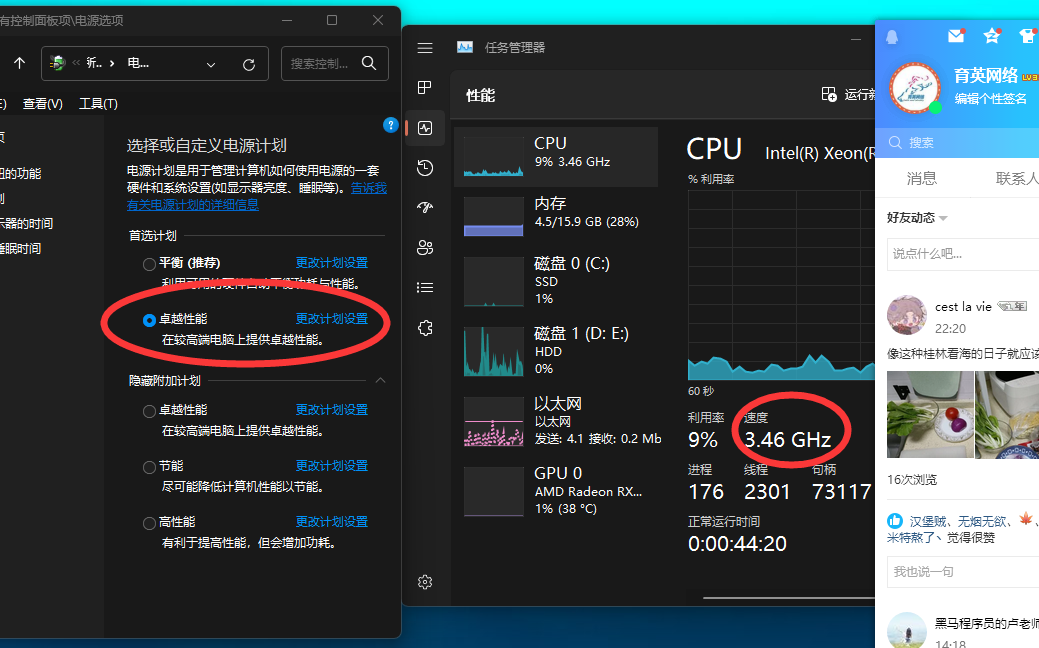Expand the address bar history dropdown arrow
The width and height of the screenshot is (1039, 648).
pos(211,64)
